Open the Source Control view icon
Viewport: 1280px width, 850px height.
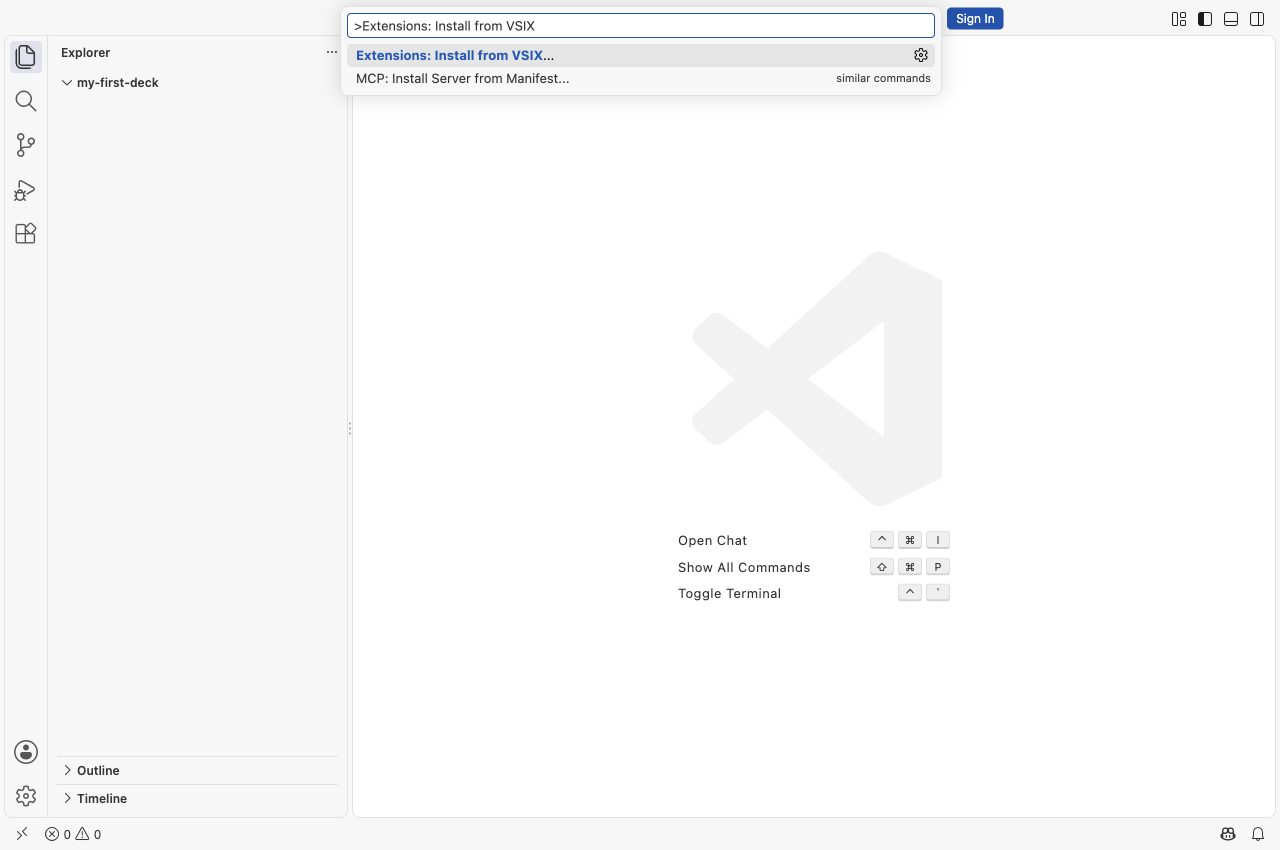[x=26, y=145]
